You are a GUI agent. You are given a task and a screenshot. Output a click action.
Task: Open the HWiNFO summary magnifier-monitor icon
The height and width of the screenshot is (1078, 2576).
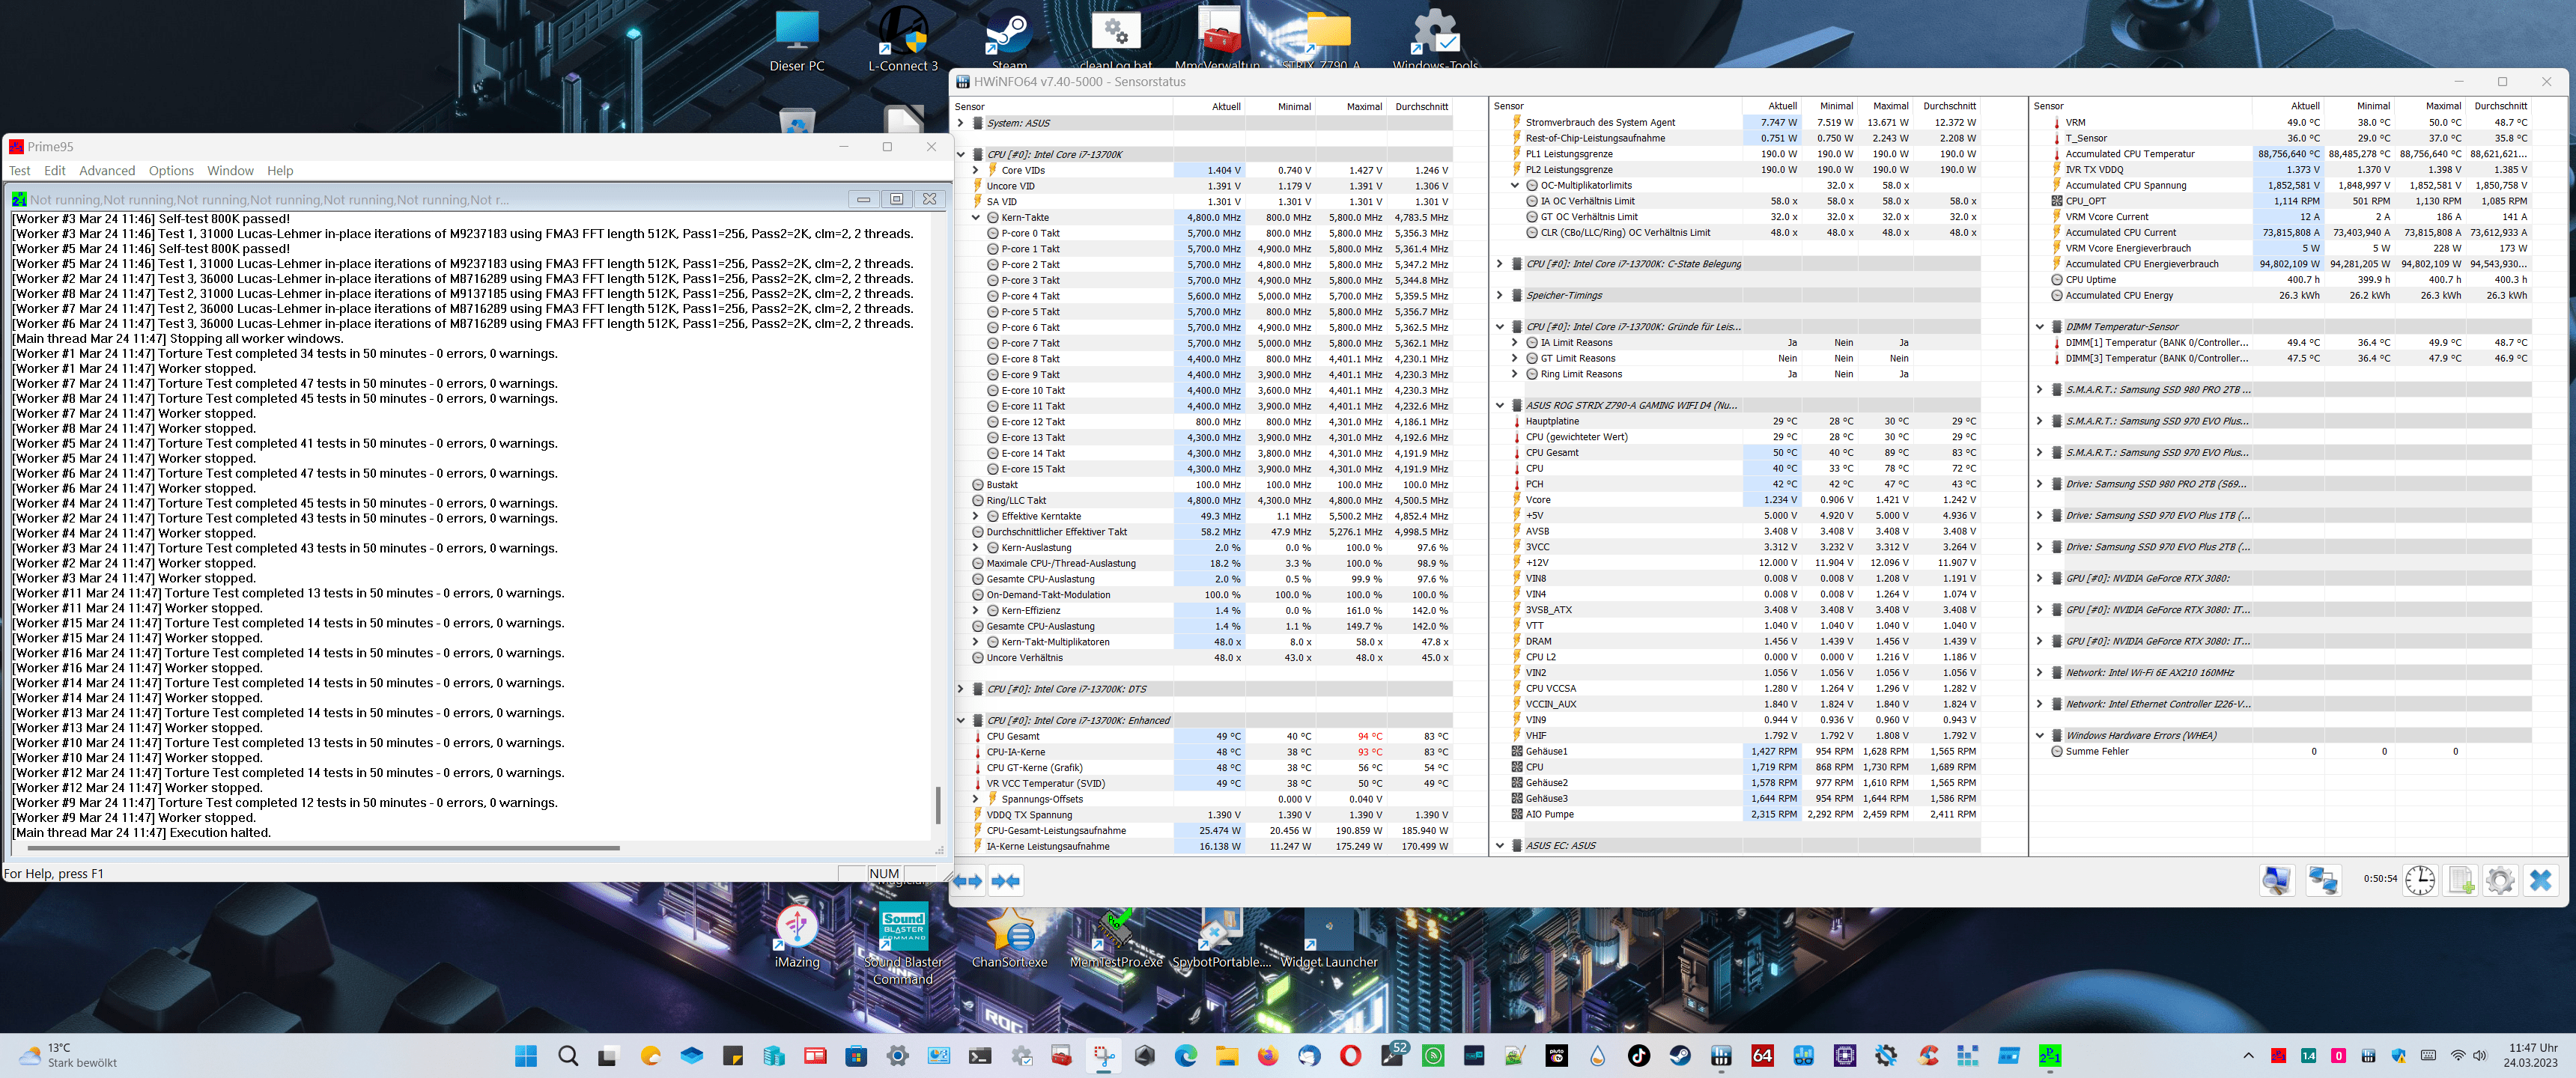click(2277, 880)
